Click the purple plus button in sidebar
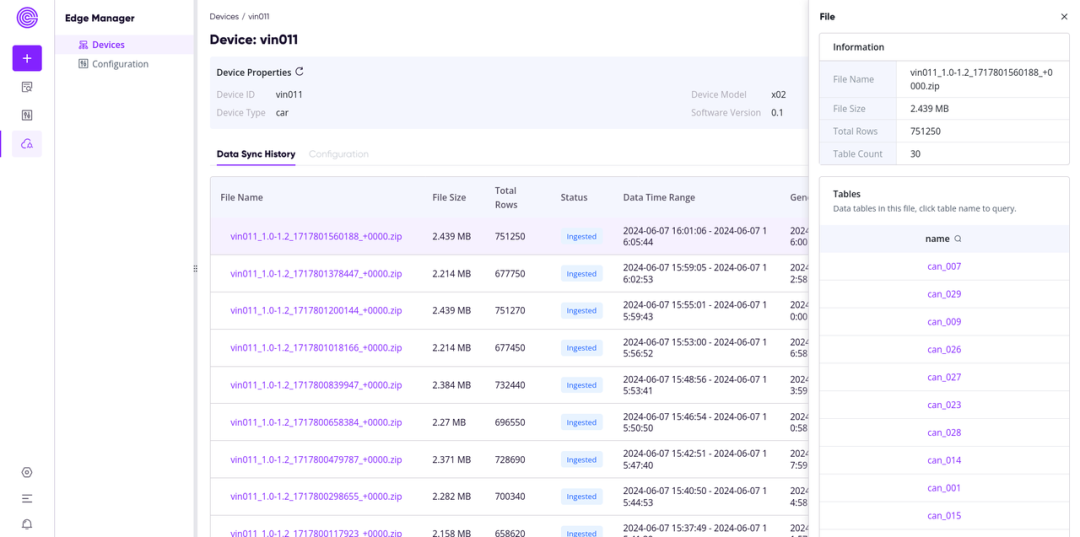Image resolution: width=1080 pixels, height=537 pixels. click(x=27, y=59)
